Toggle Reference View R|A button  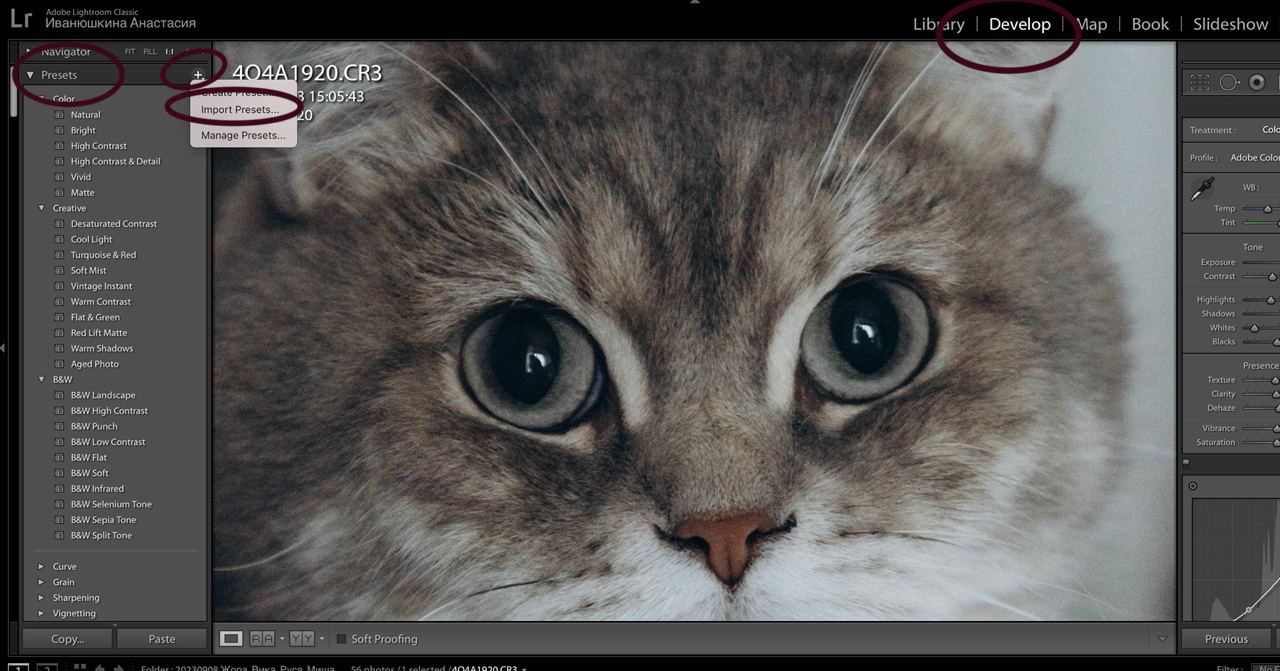(x=262, y=639)
